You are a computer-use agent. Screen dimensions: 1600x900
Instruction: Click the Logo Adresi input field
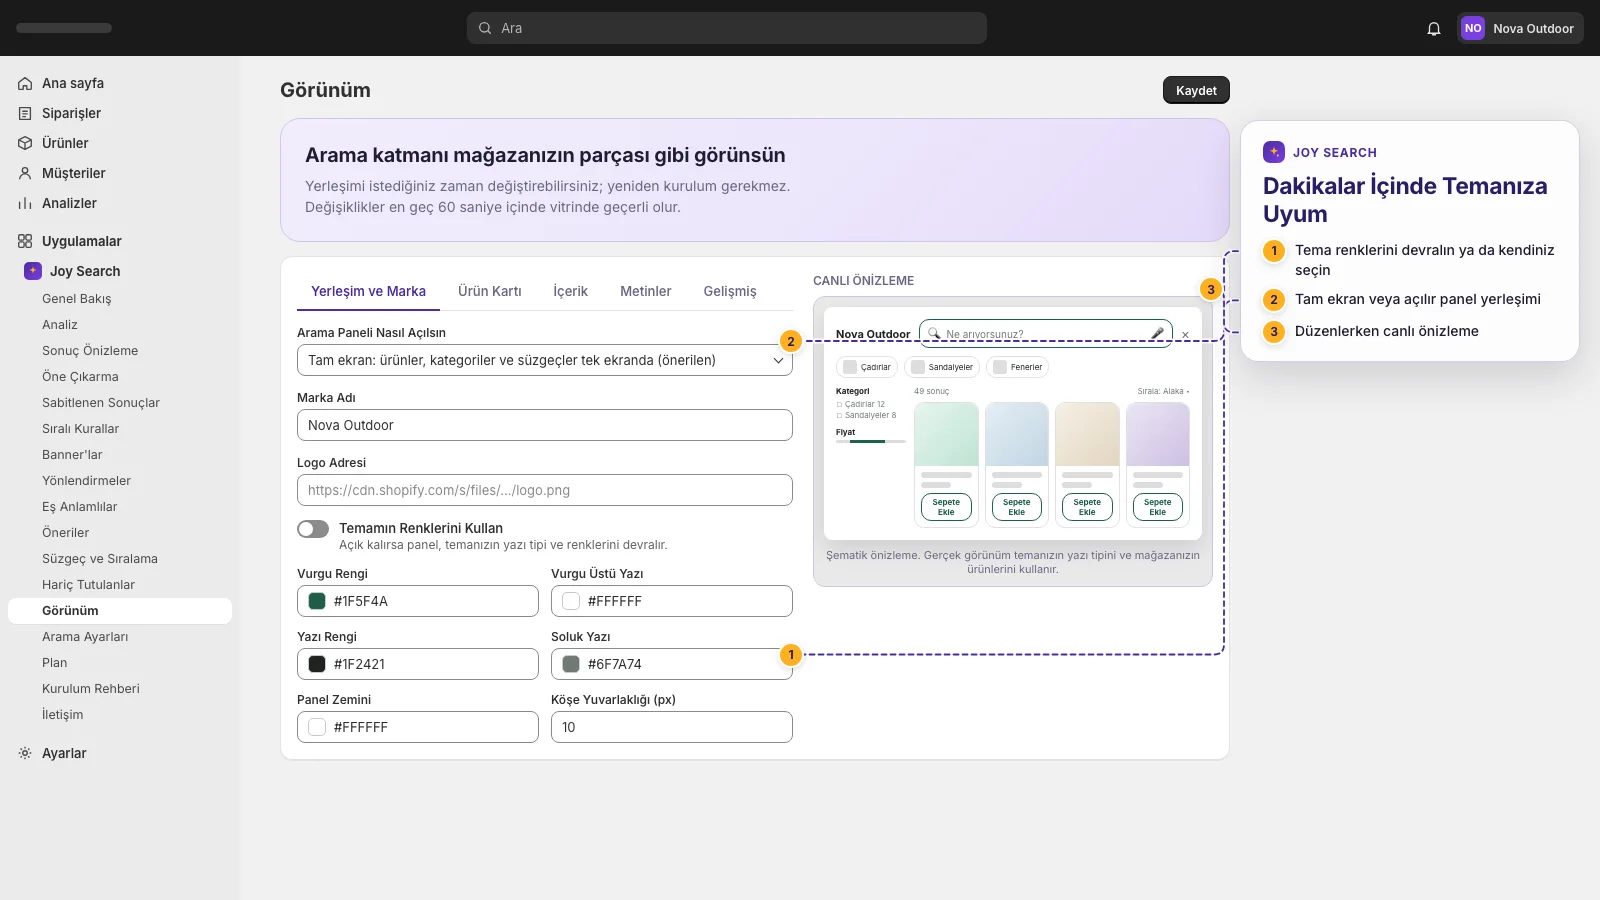pyautogui.click(x=545, y=490)
